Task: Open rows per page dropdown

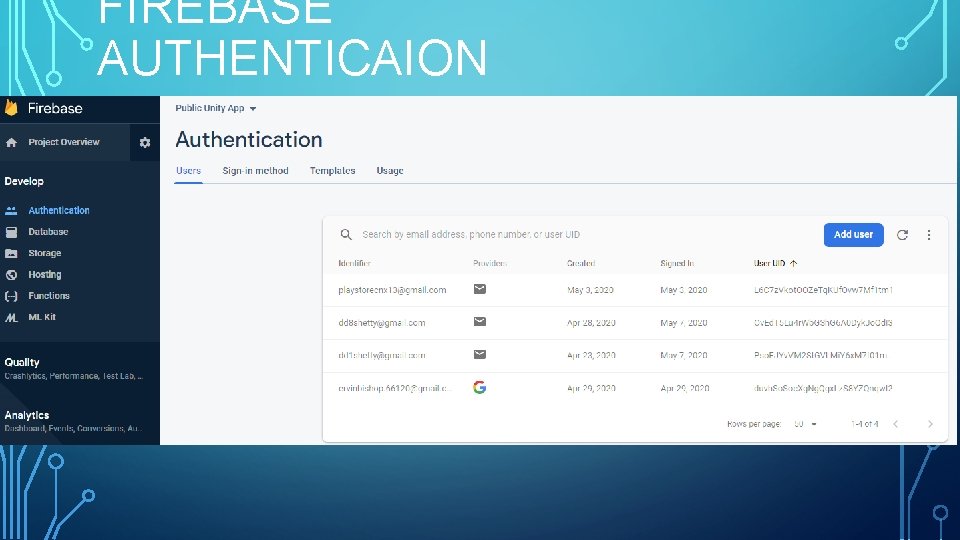Action: (x=806, y=424)
